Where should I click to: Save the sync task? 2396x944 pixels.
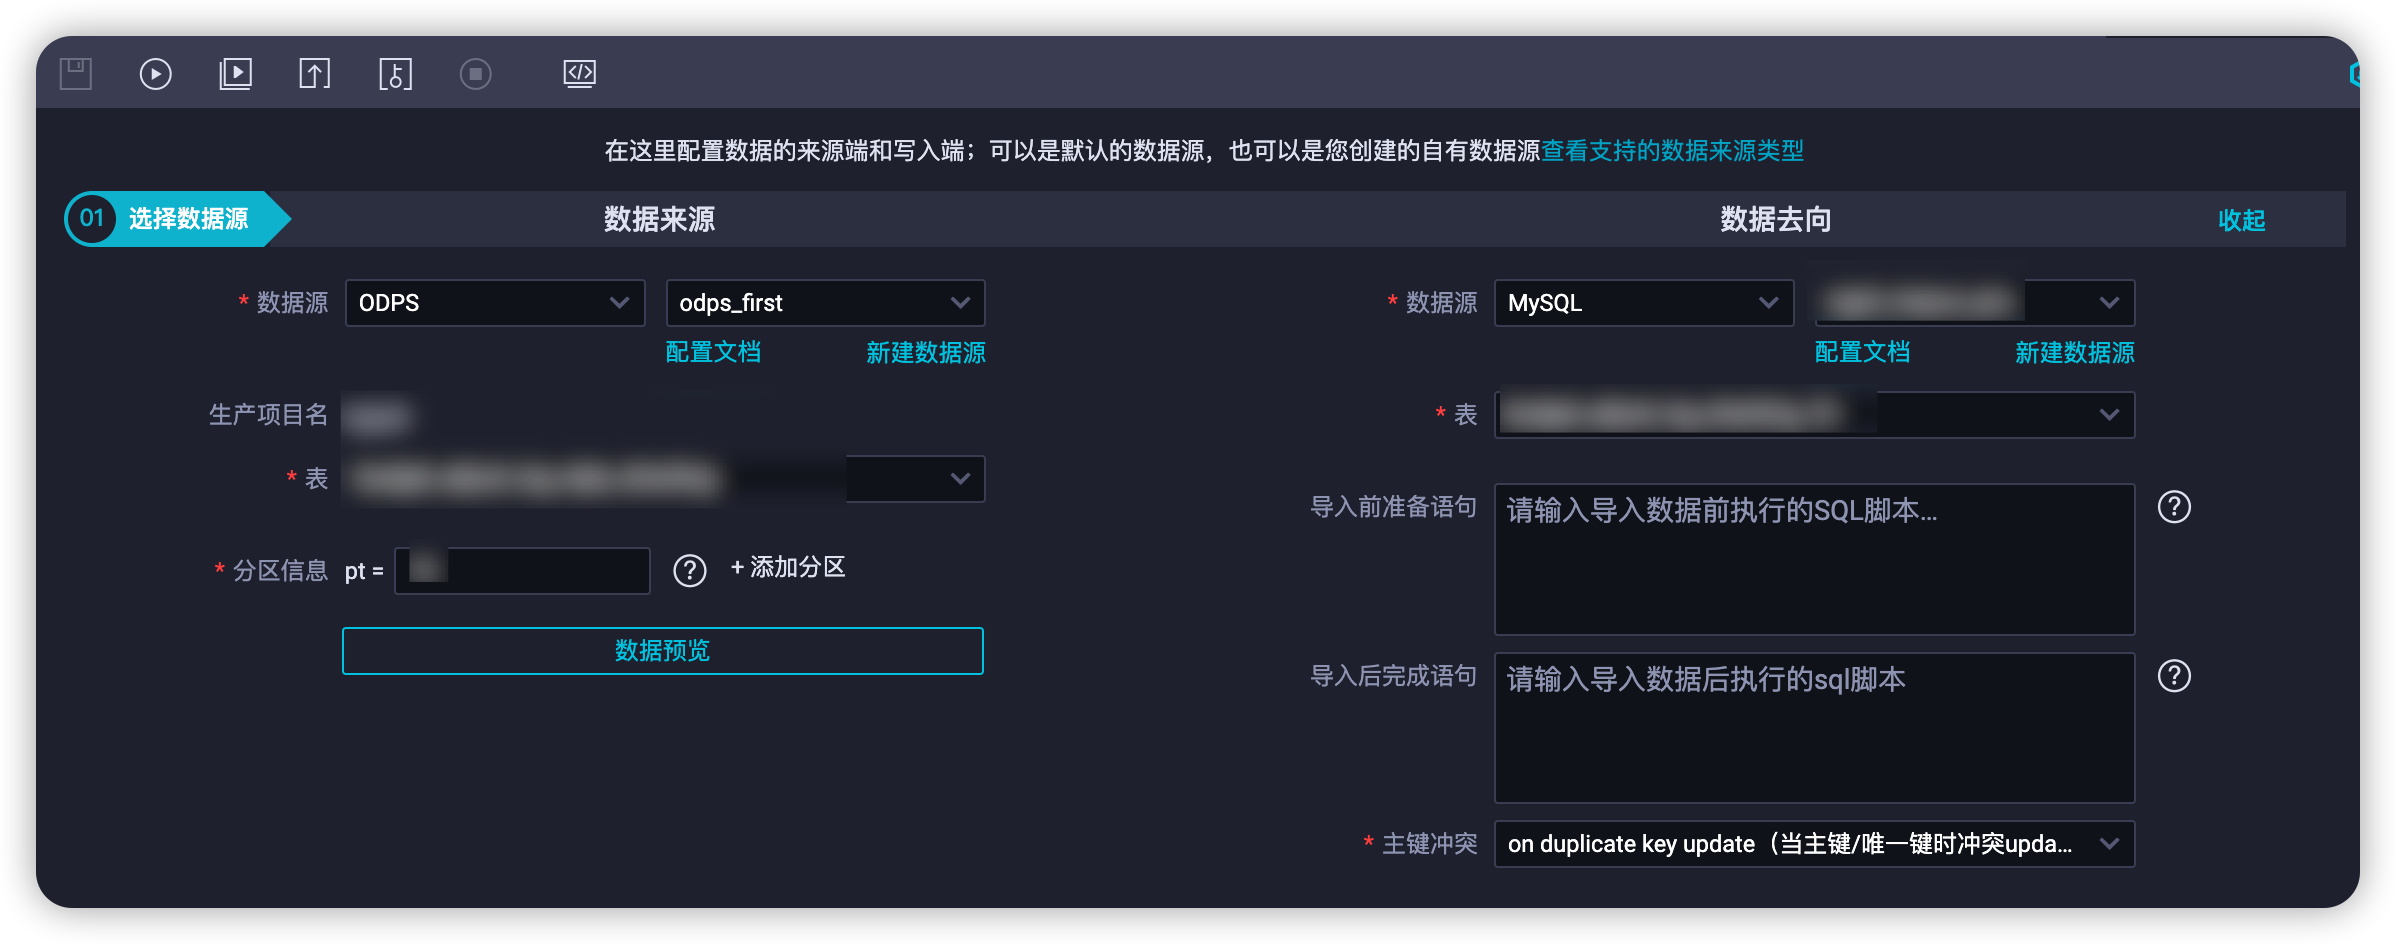coord(75,73)
